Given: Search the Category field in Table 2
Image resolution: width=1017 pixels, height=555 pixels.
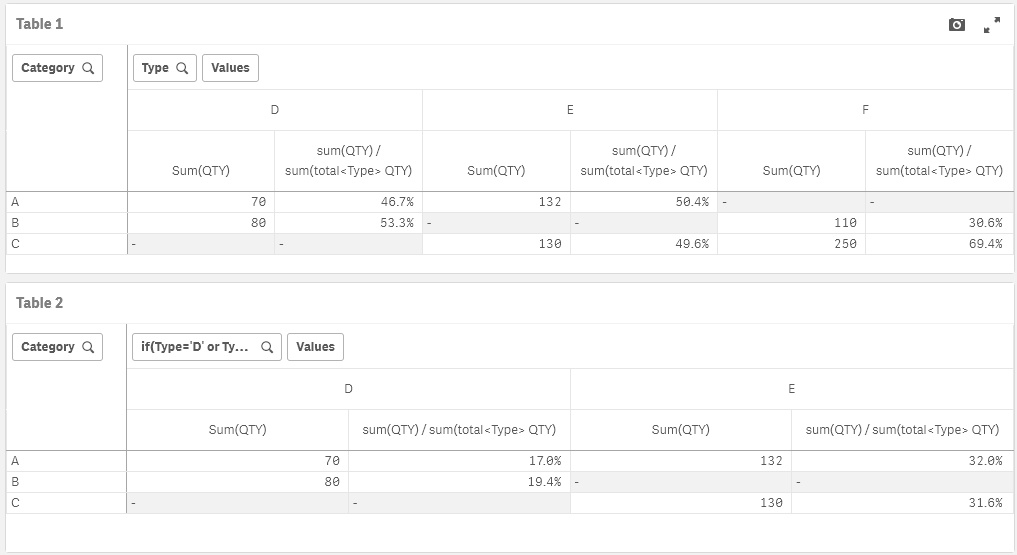Looking at the screenshot, I should [x=88, y=347].
